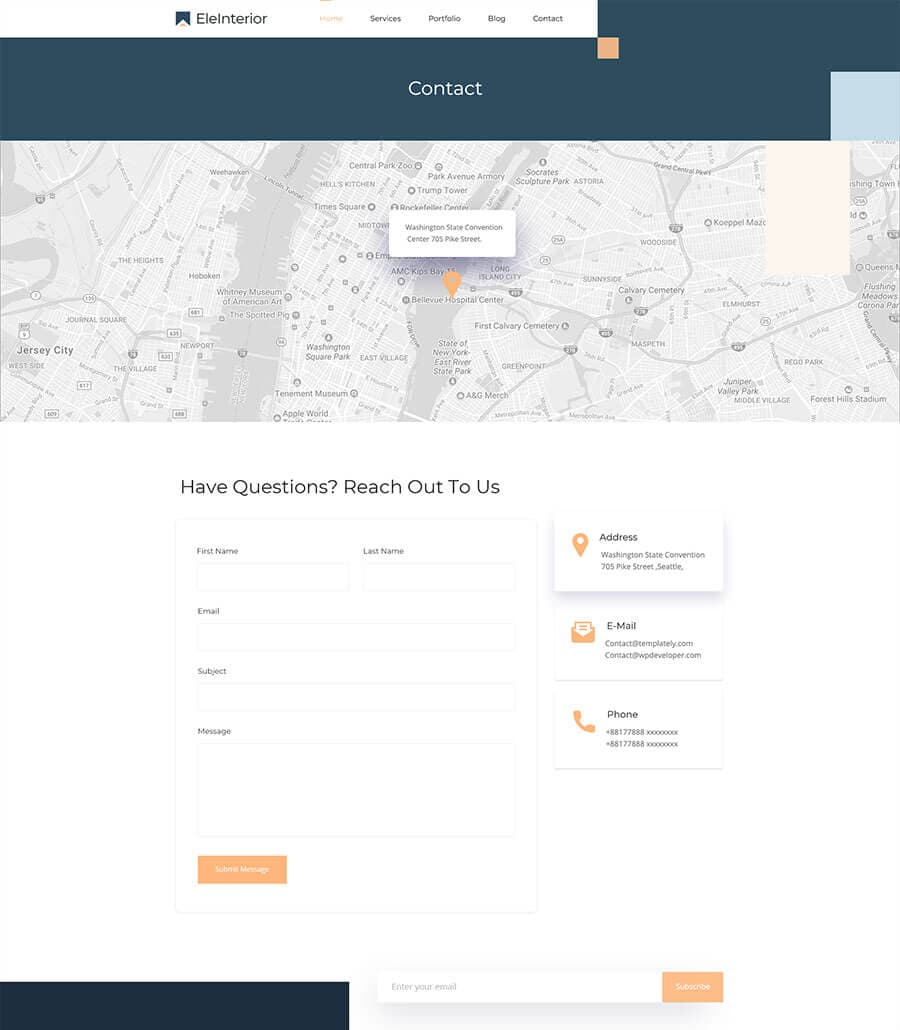Click the Subscribe button
The width and height of the screenshot is (900, 1030).
coord(692,987)
